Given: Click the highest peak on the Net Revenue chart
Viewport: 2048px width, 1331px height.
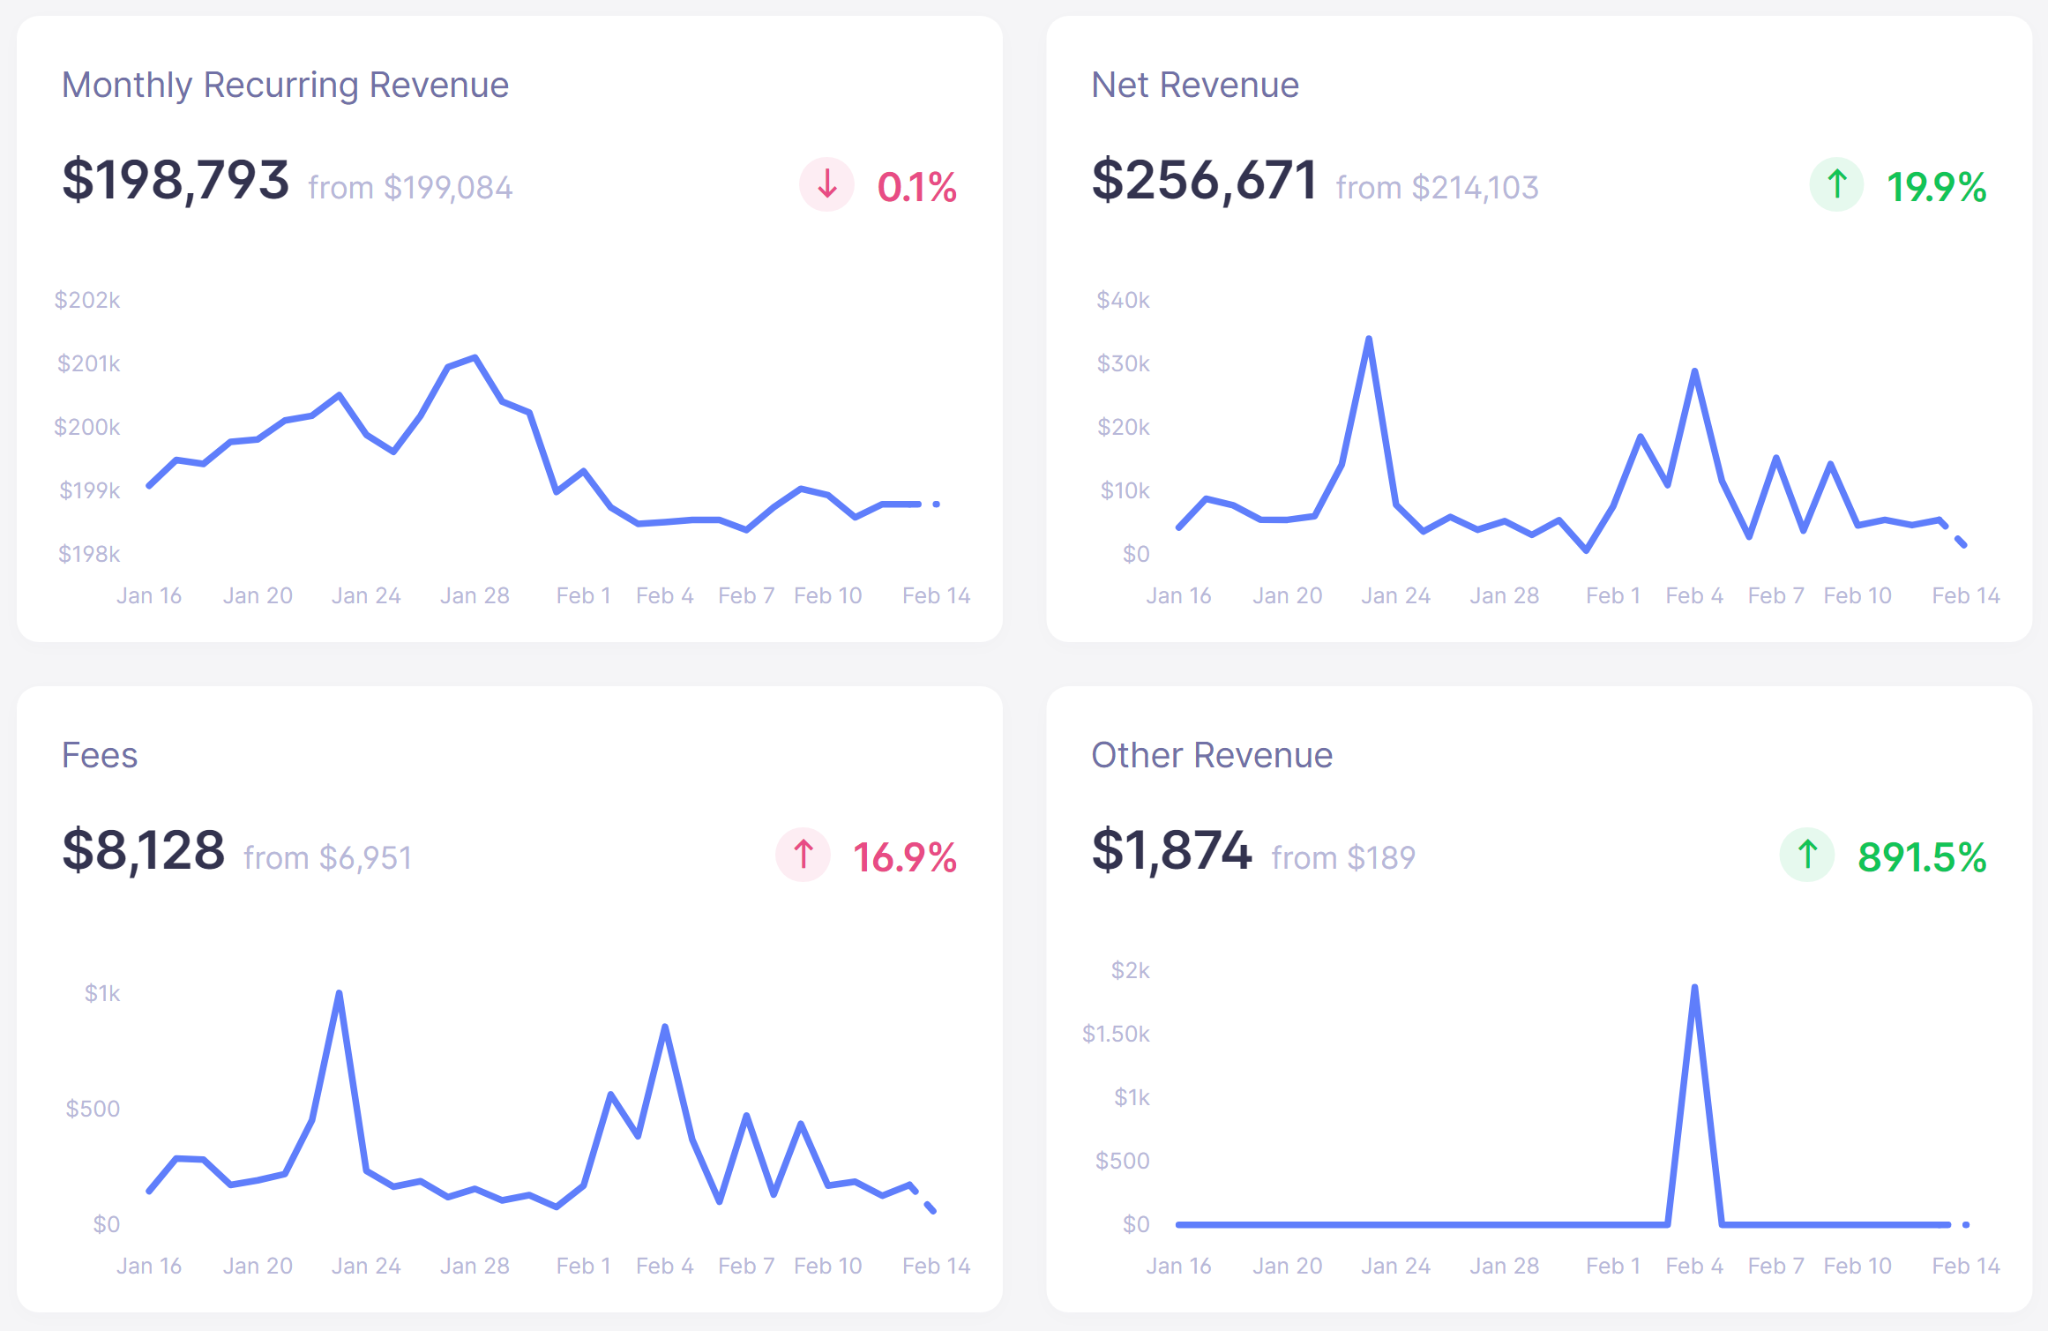Looking at the screenshot, I should click(x=1368, y=339).
